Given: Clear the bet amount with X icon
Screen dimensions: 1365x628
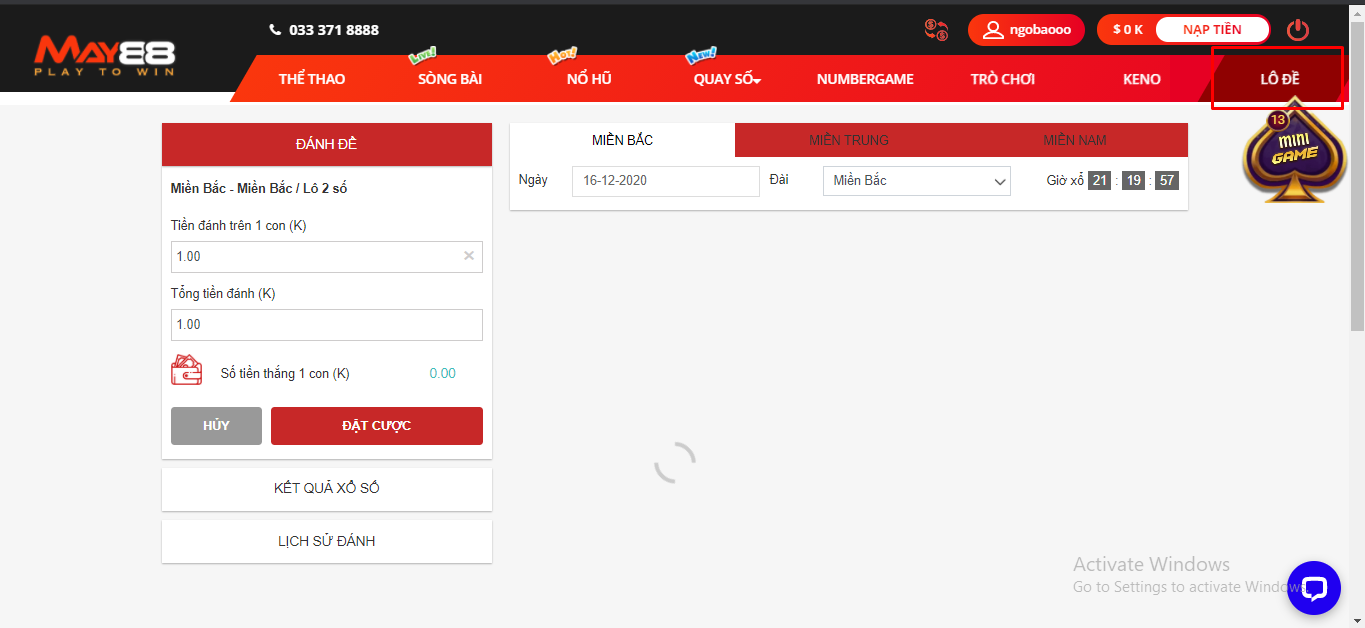Looking at the screenshot, I should [468, 256].
